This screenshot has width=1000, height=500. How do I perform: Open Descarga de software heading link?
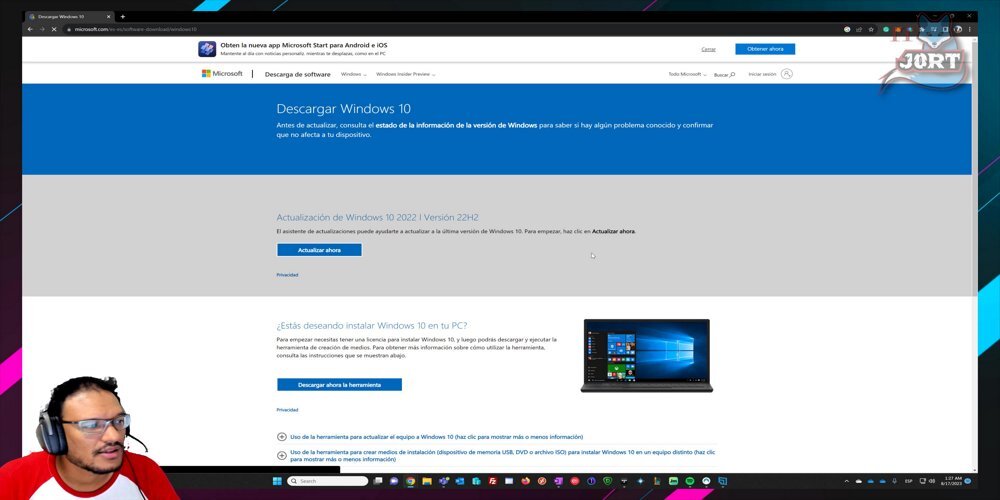(x=298, y=75)
